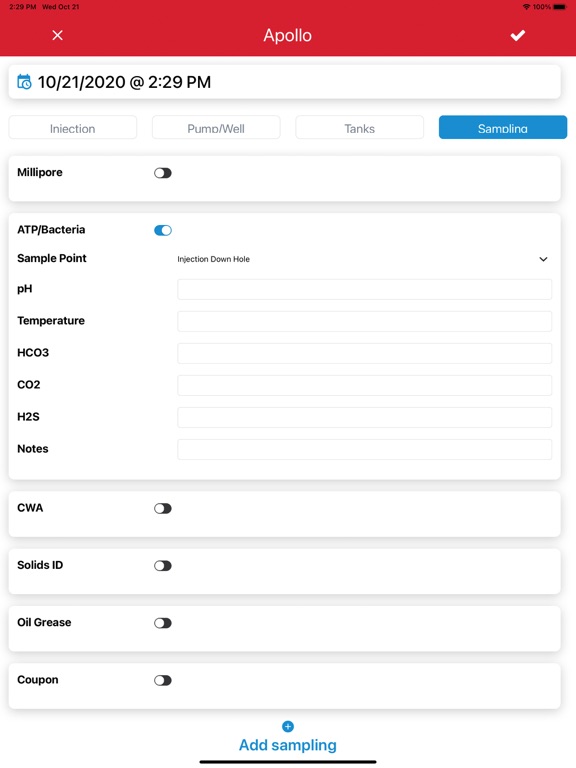Tap the blue plus icon above Add sampling
The width and height of the screenshot is (576, 768).
point(288,726)
